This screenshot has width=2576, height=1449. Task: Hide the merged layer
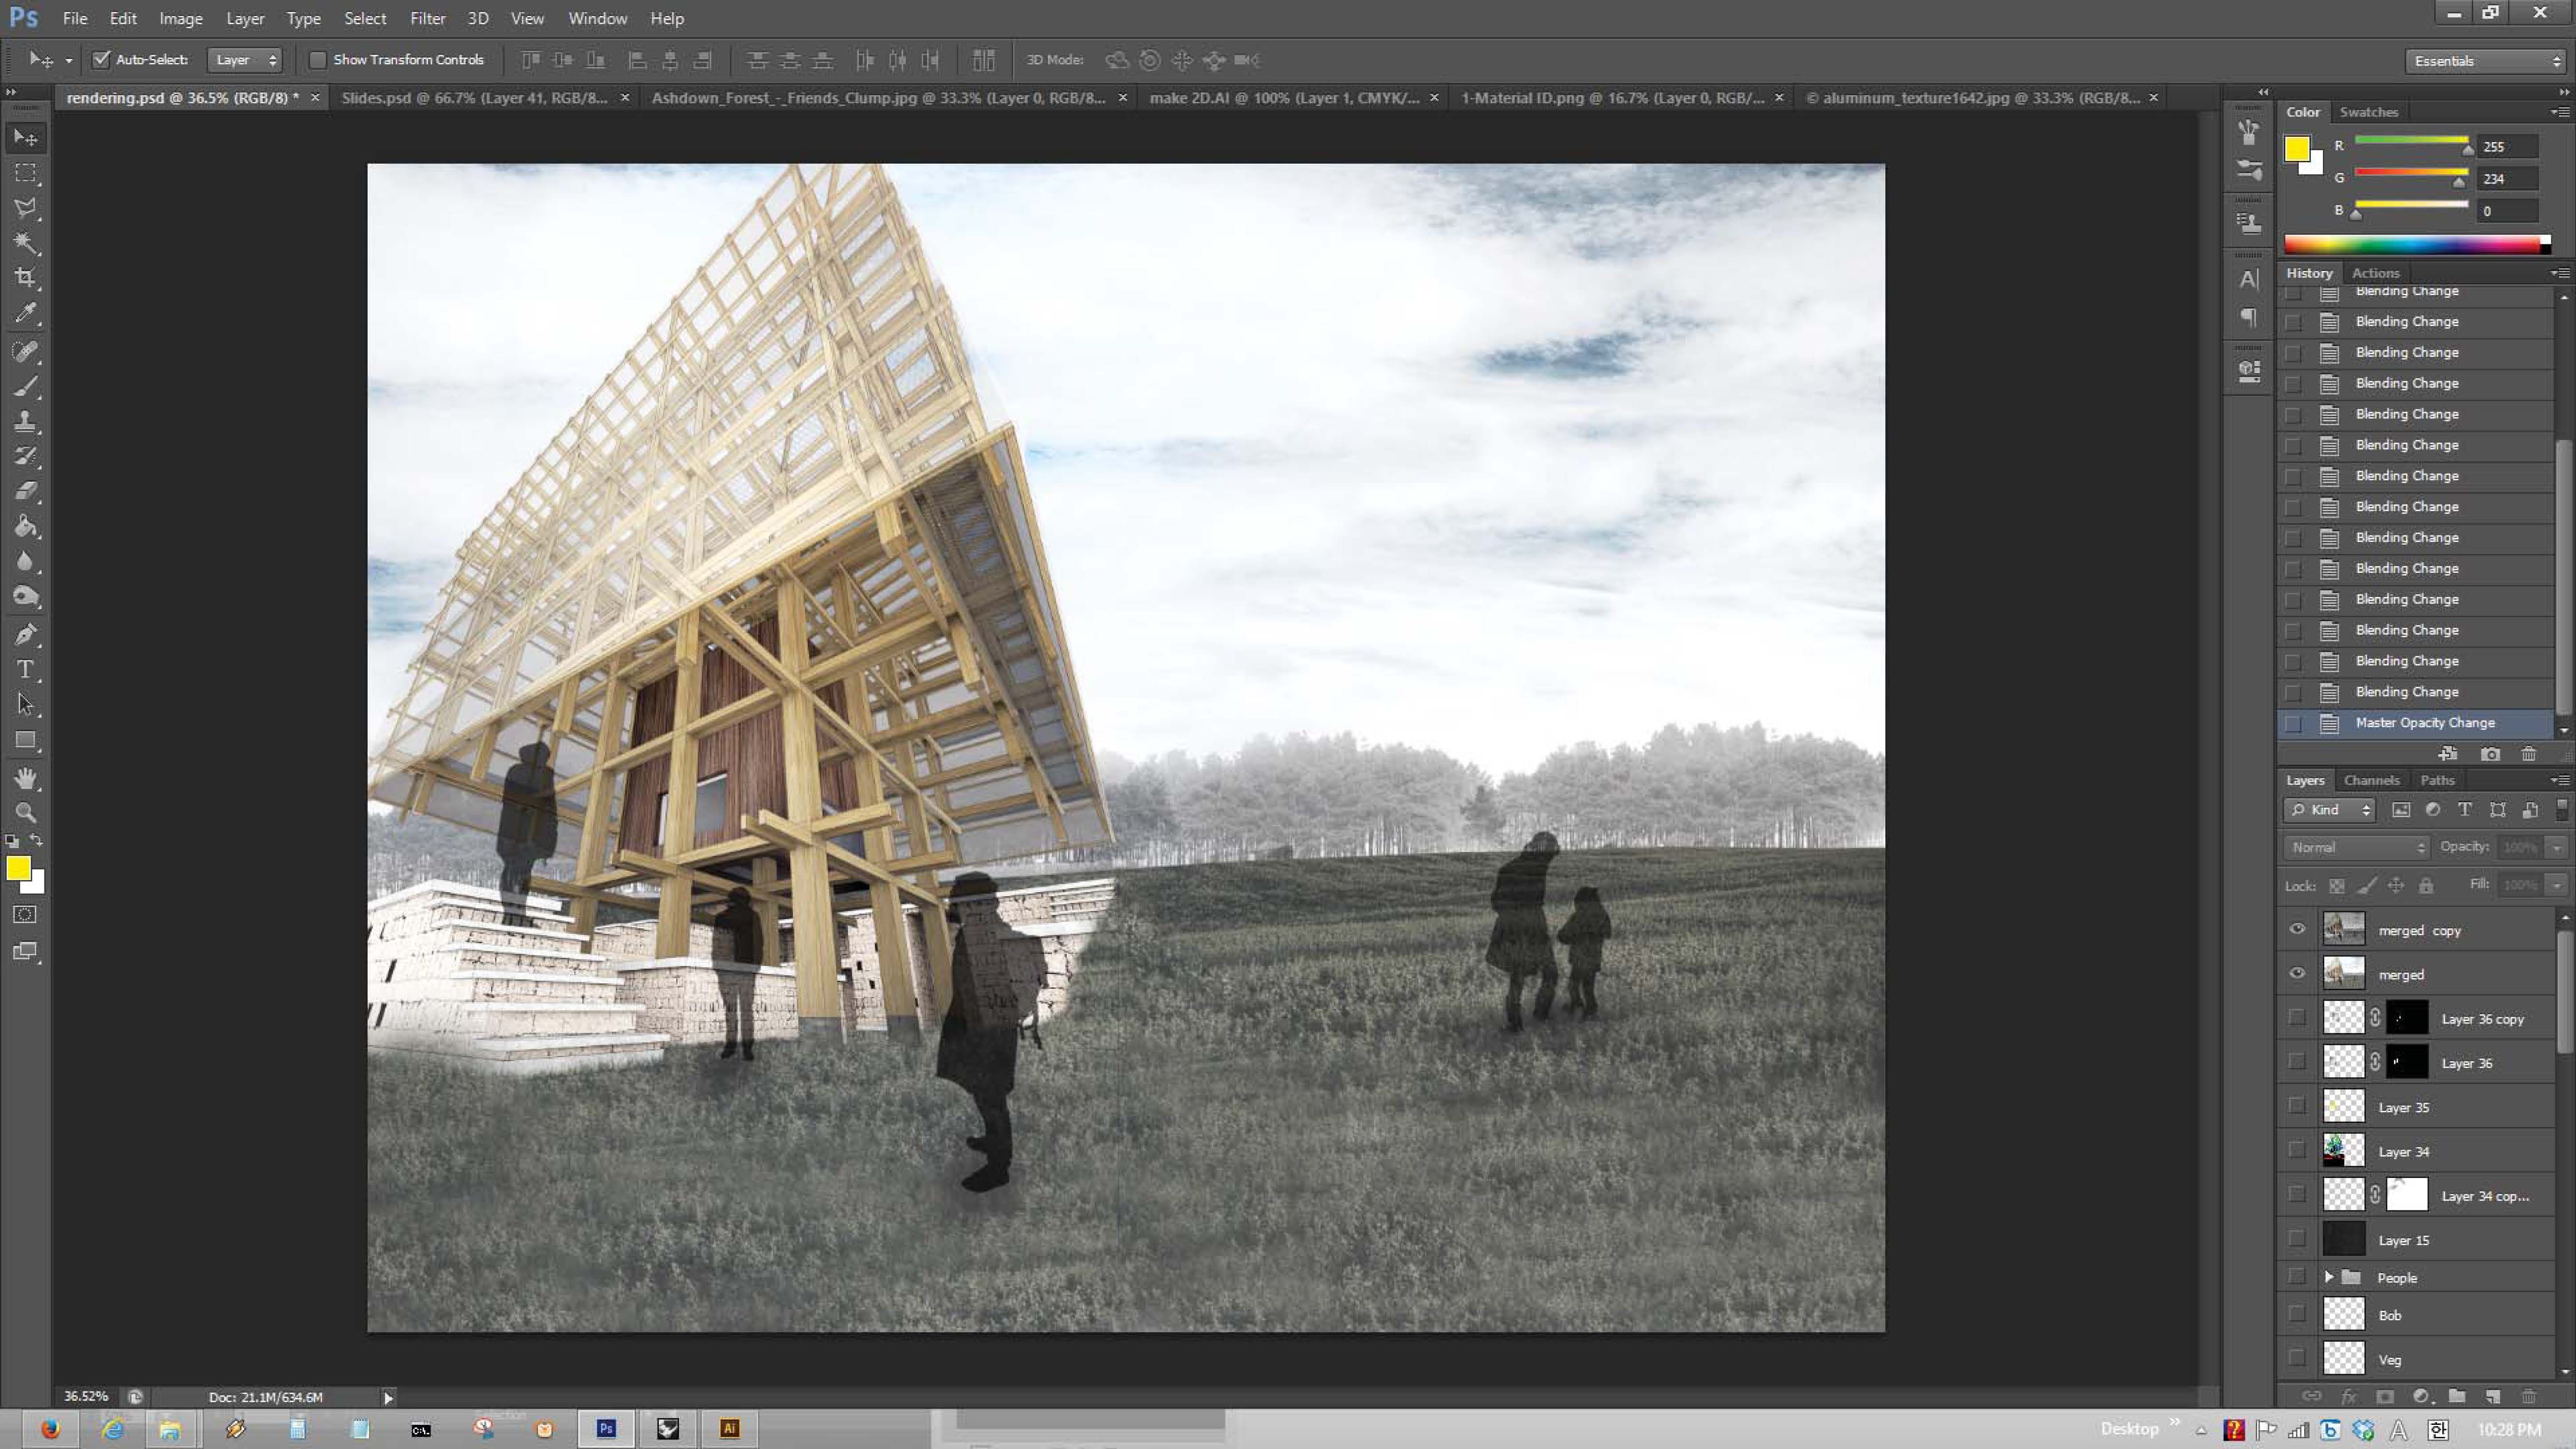click(2297, 973)
